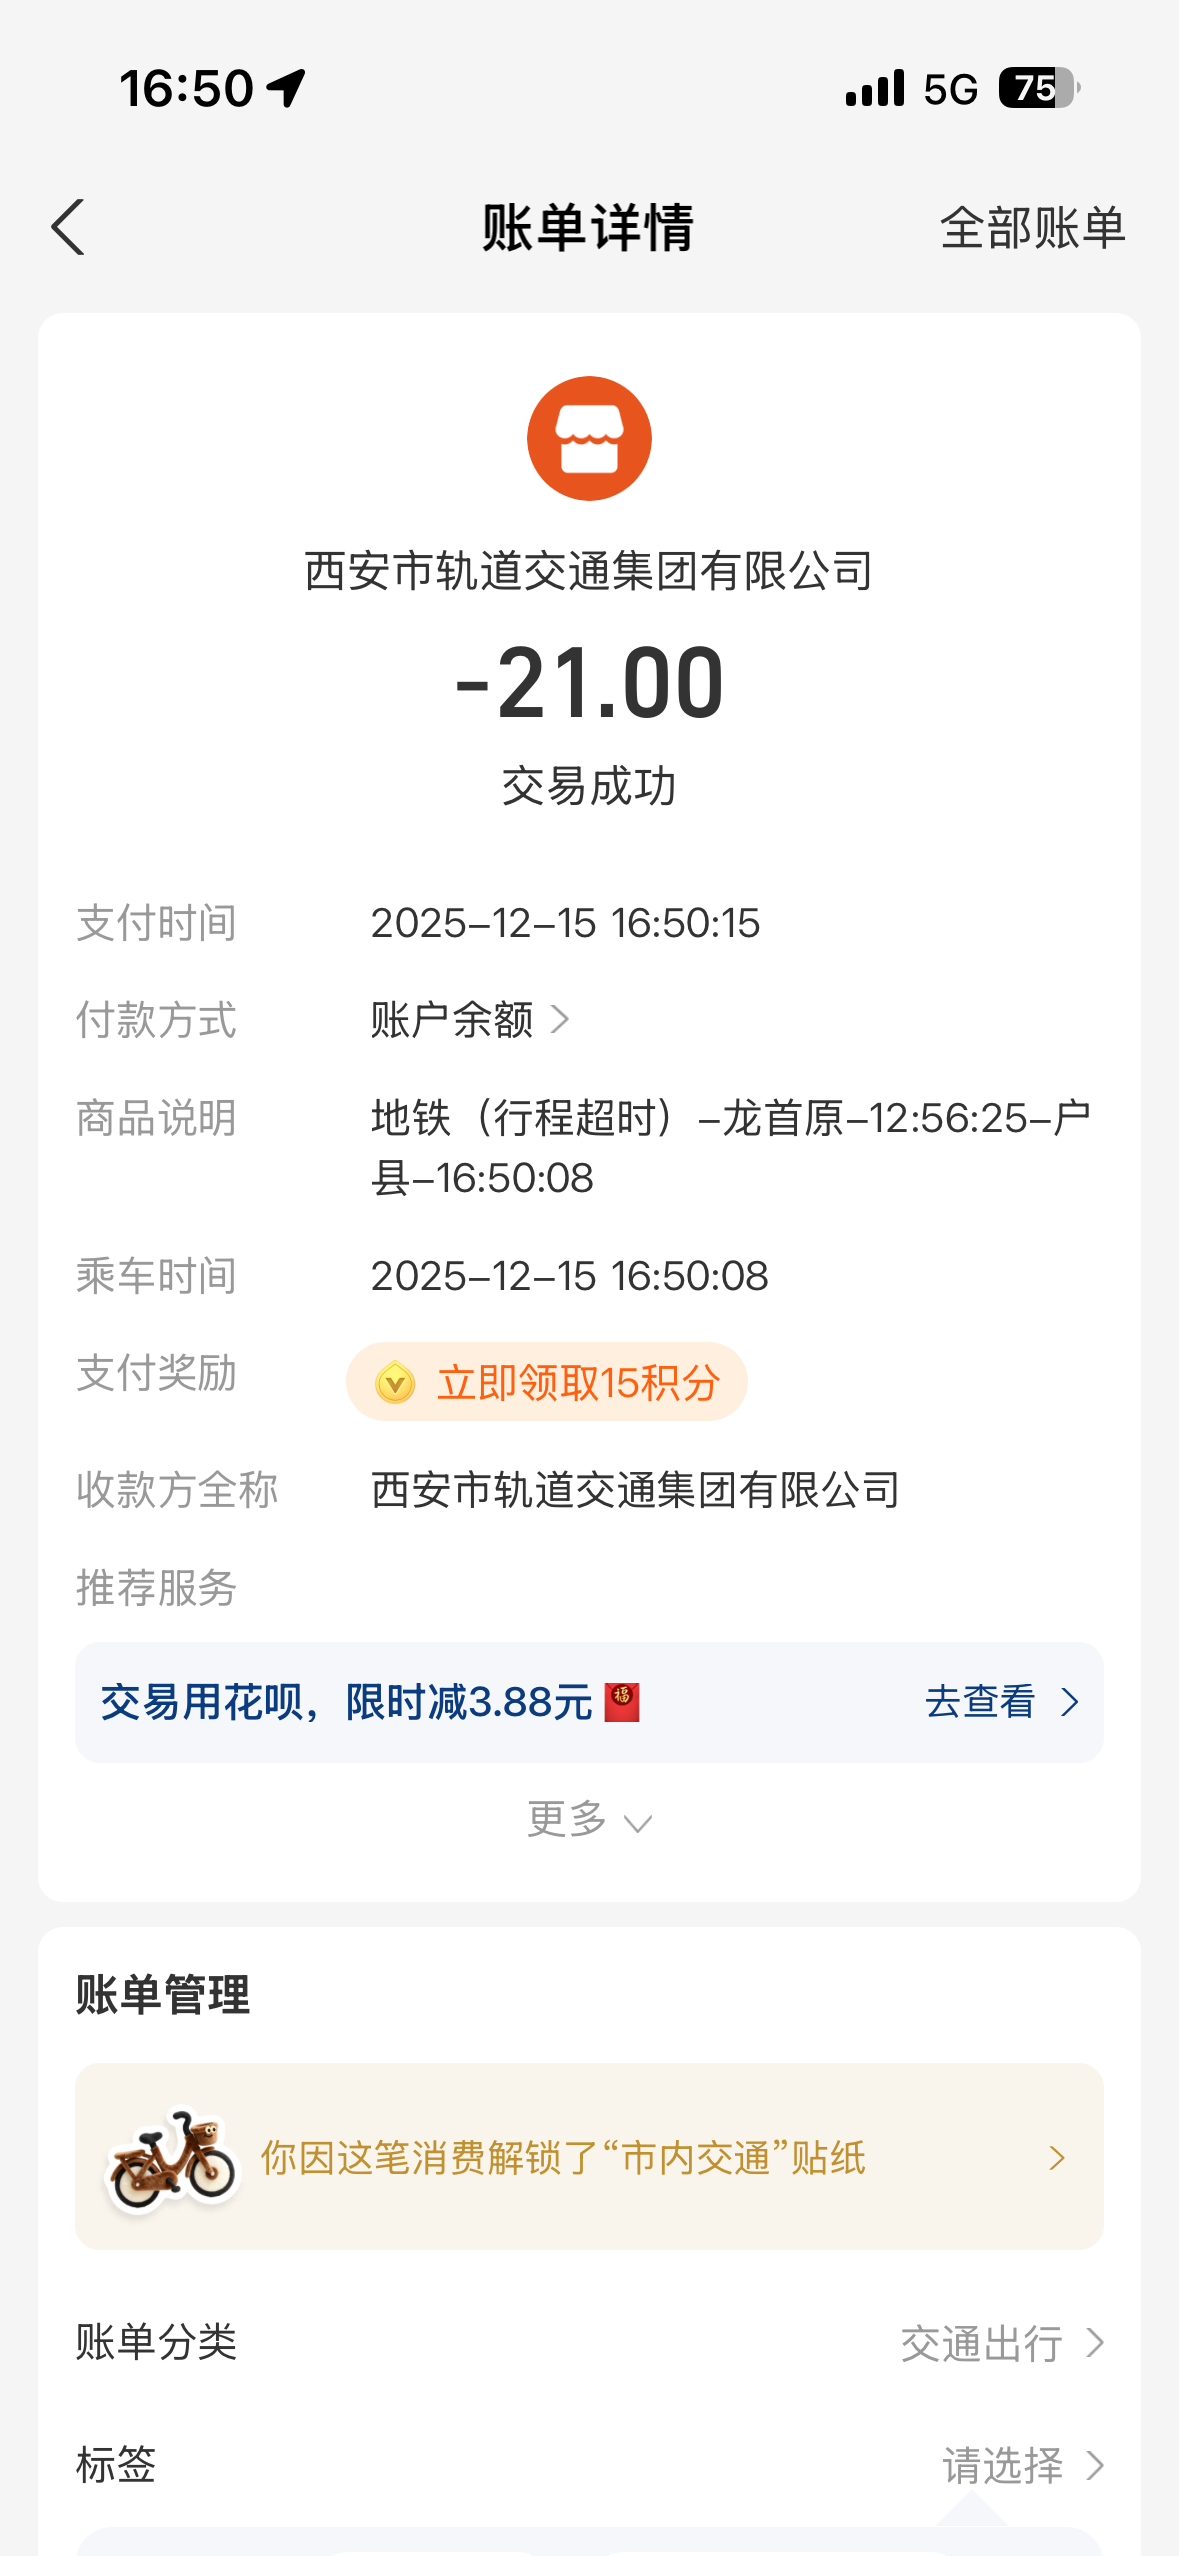Tap the location arrow in status bar

(x=287, y=88)
